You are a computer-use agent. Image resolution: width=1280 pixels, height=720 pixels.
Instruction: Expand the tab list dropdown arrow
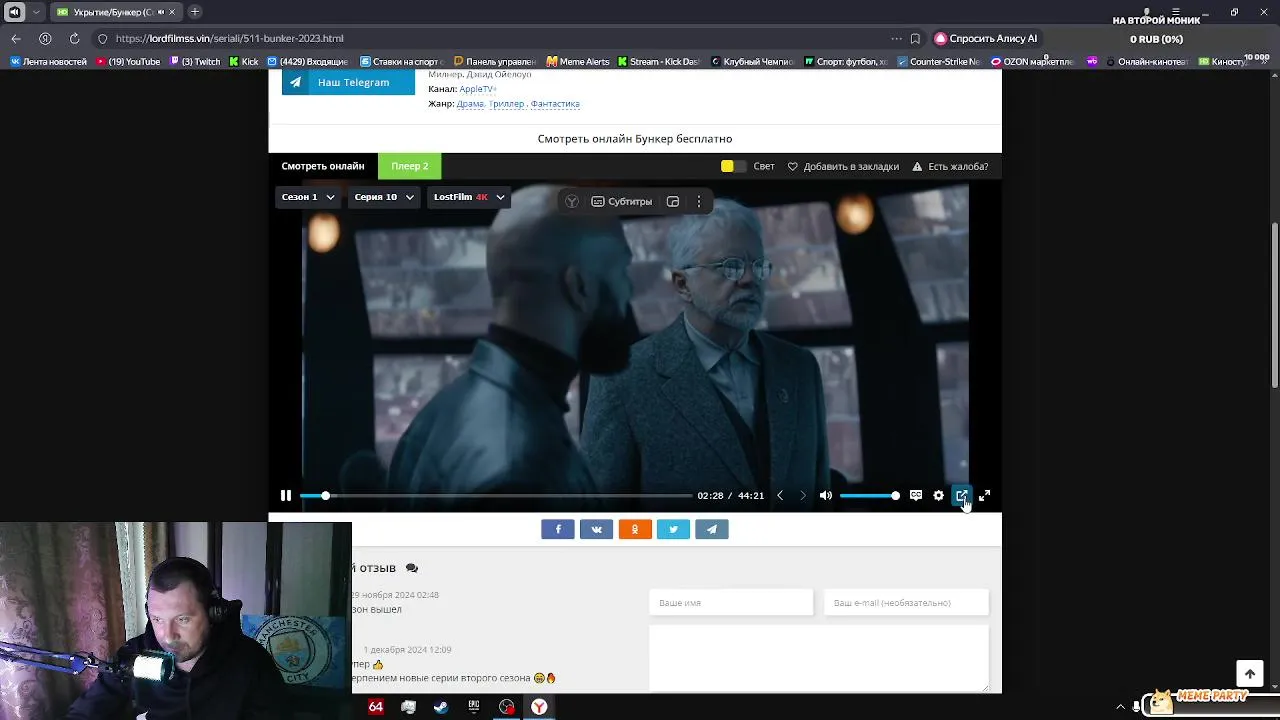[x=37, y=12]
